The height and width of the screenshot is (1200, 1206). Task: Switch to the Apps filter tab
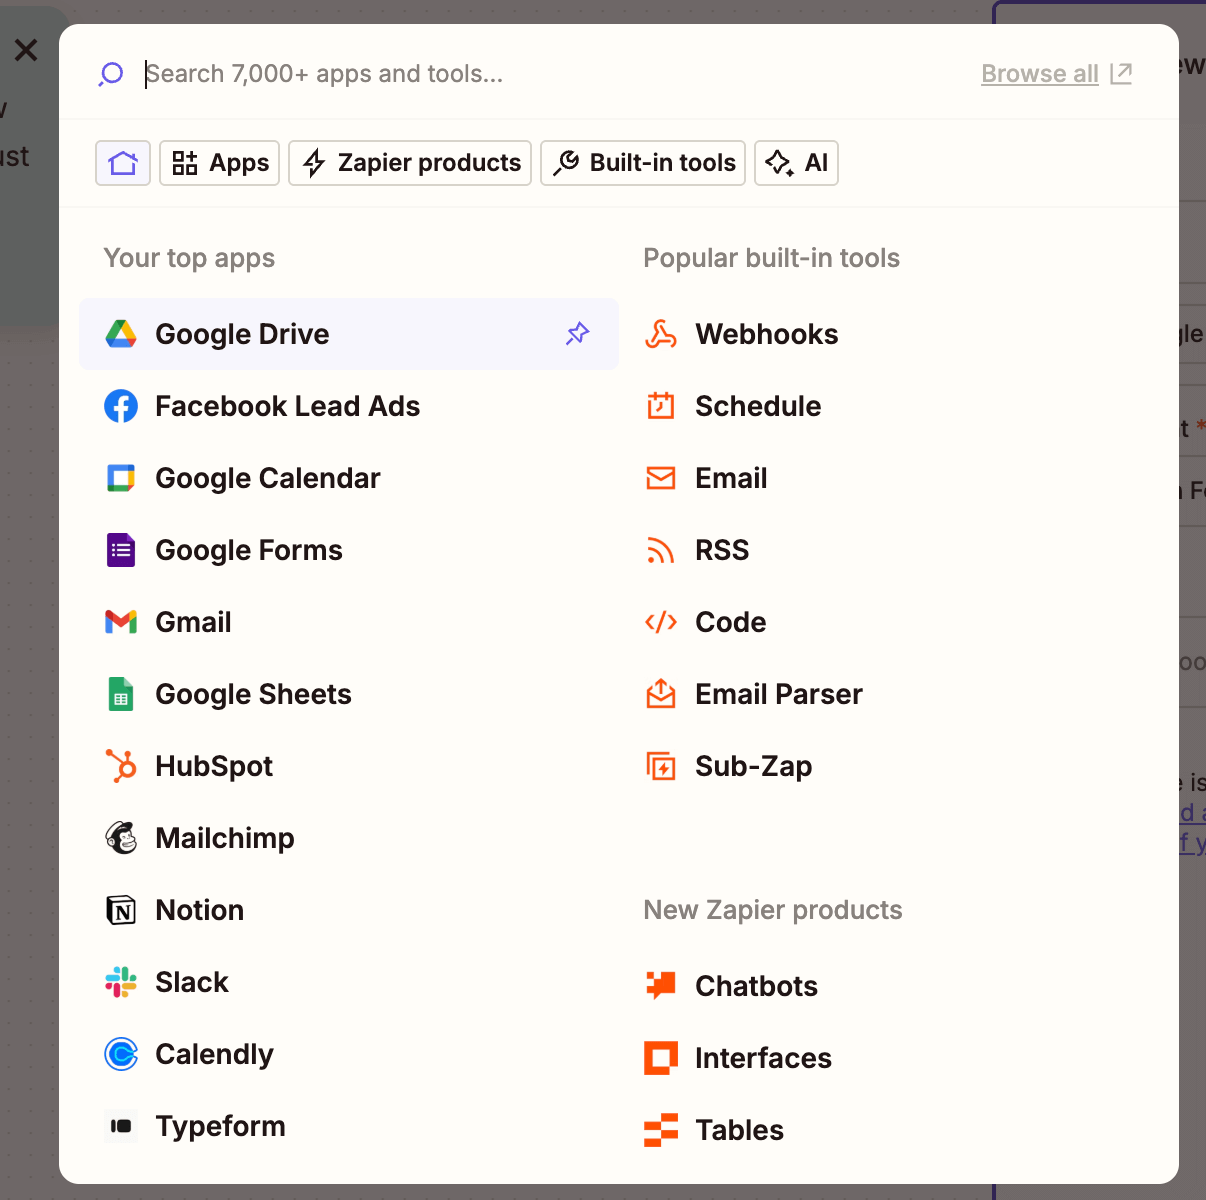[219, 163]
